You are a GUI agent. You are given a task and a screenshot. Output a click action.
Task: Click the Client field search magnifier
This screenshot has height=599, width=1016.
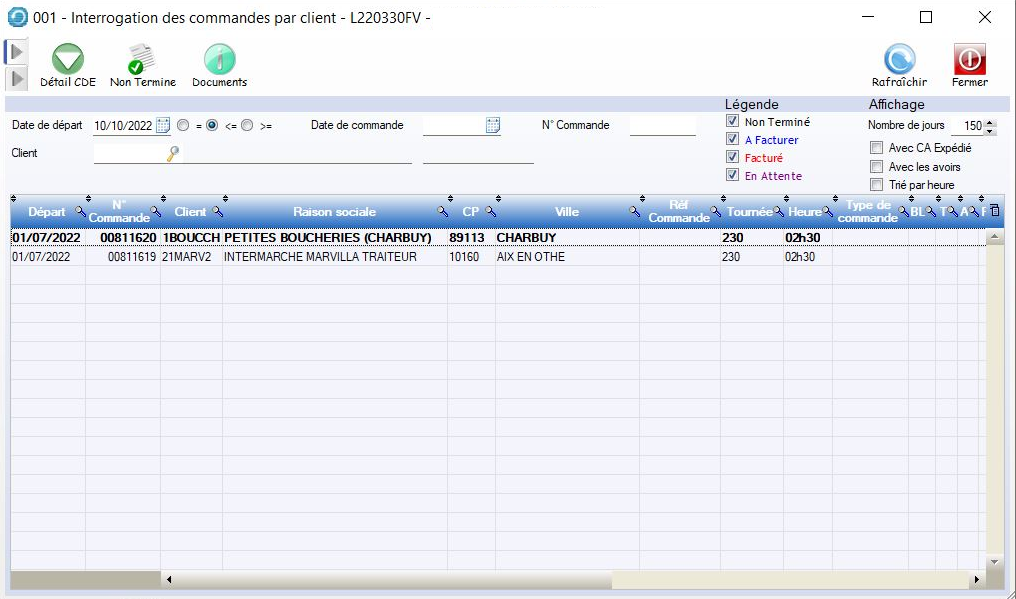tap(173, 153)
